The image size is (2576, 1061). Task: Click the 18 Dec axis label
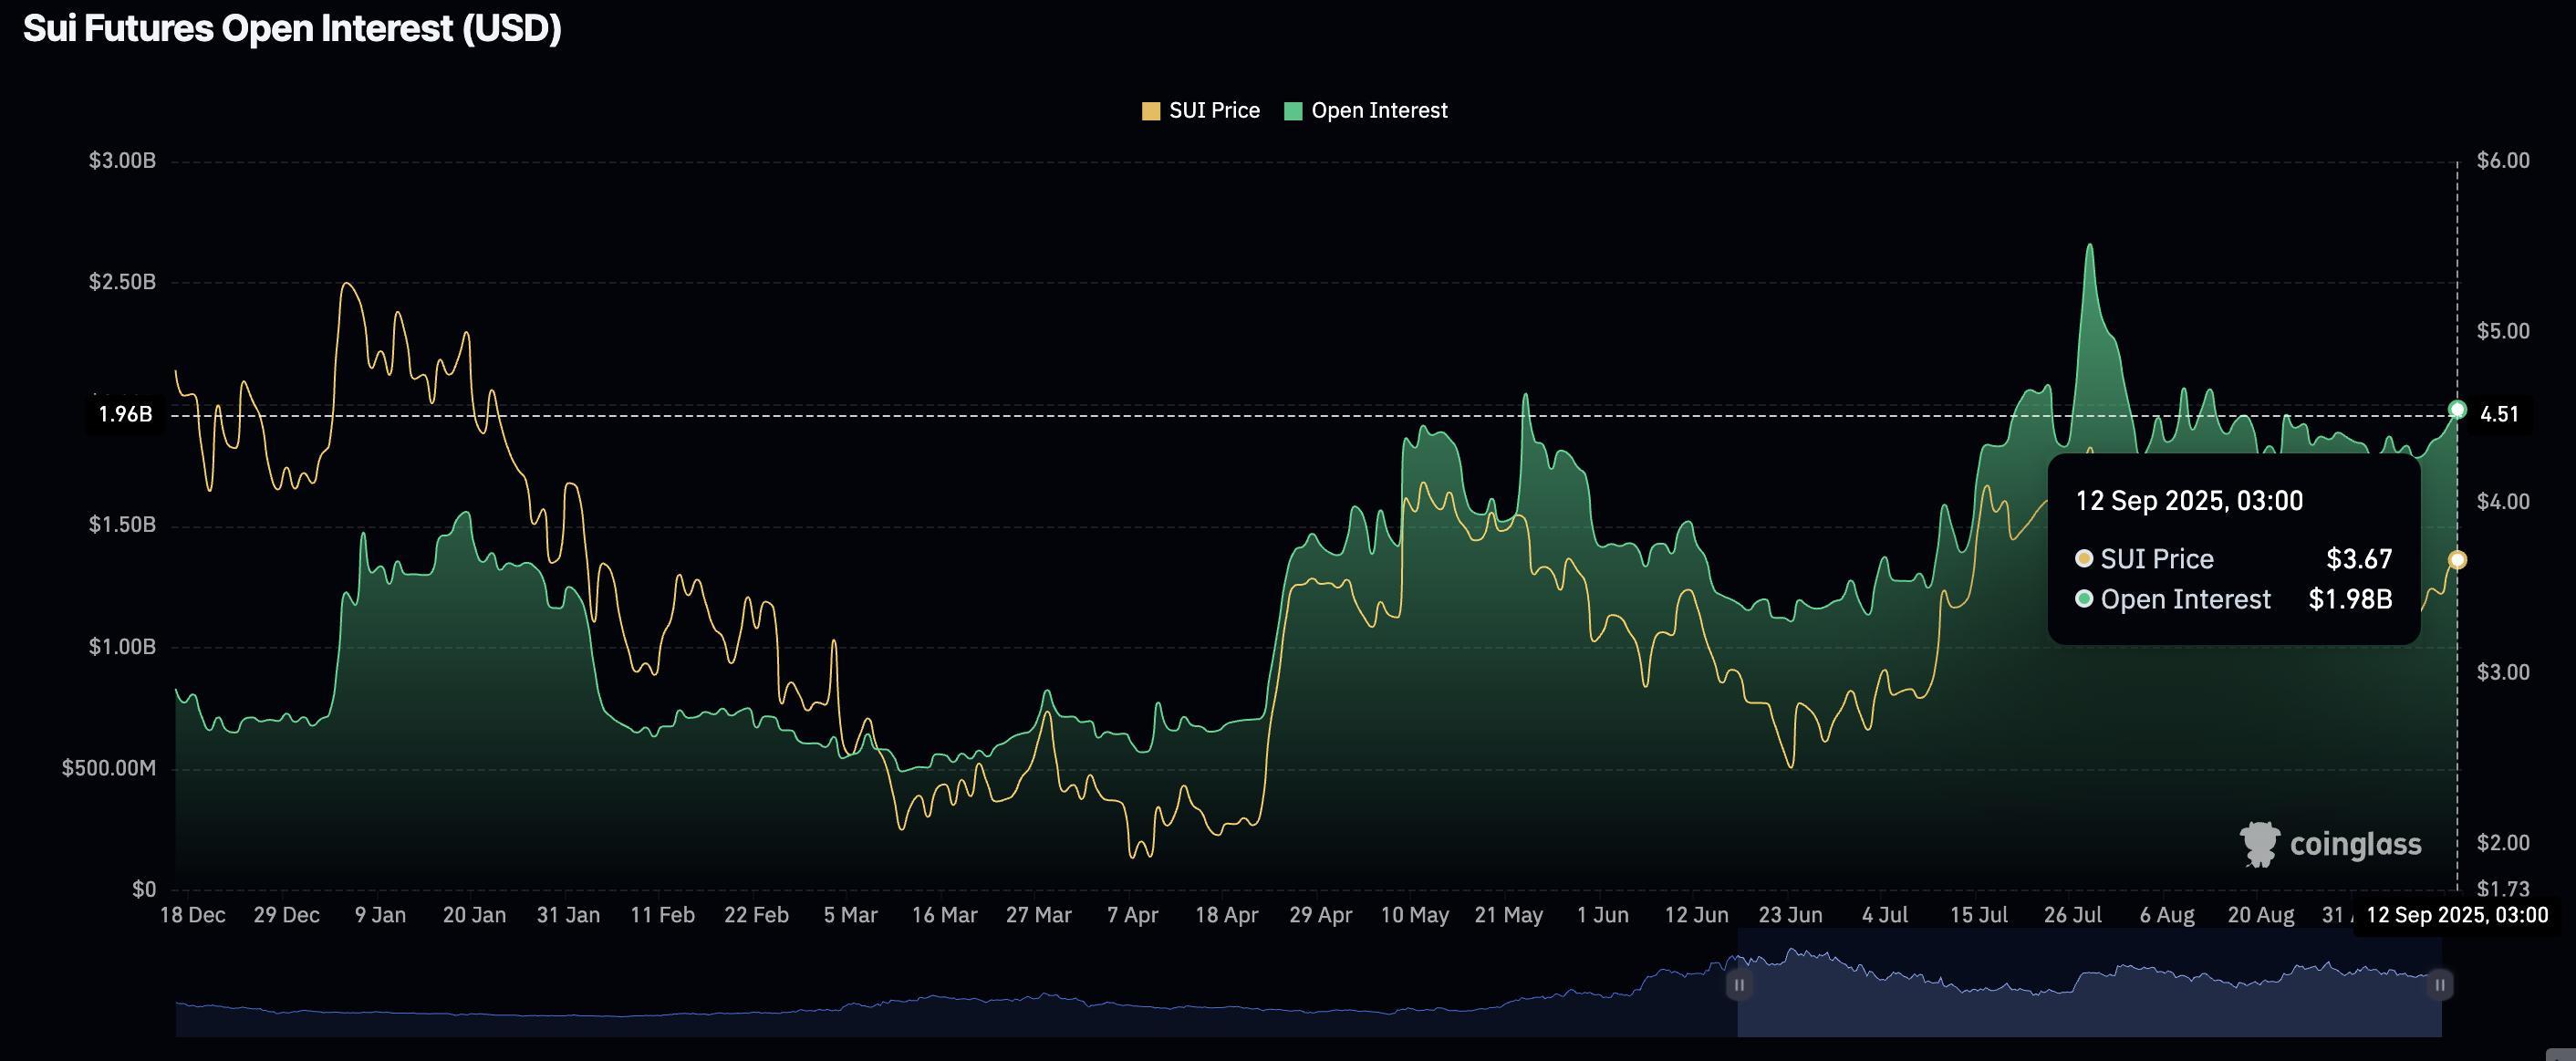pos(196,914)
